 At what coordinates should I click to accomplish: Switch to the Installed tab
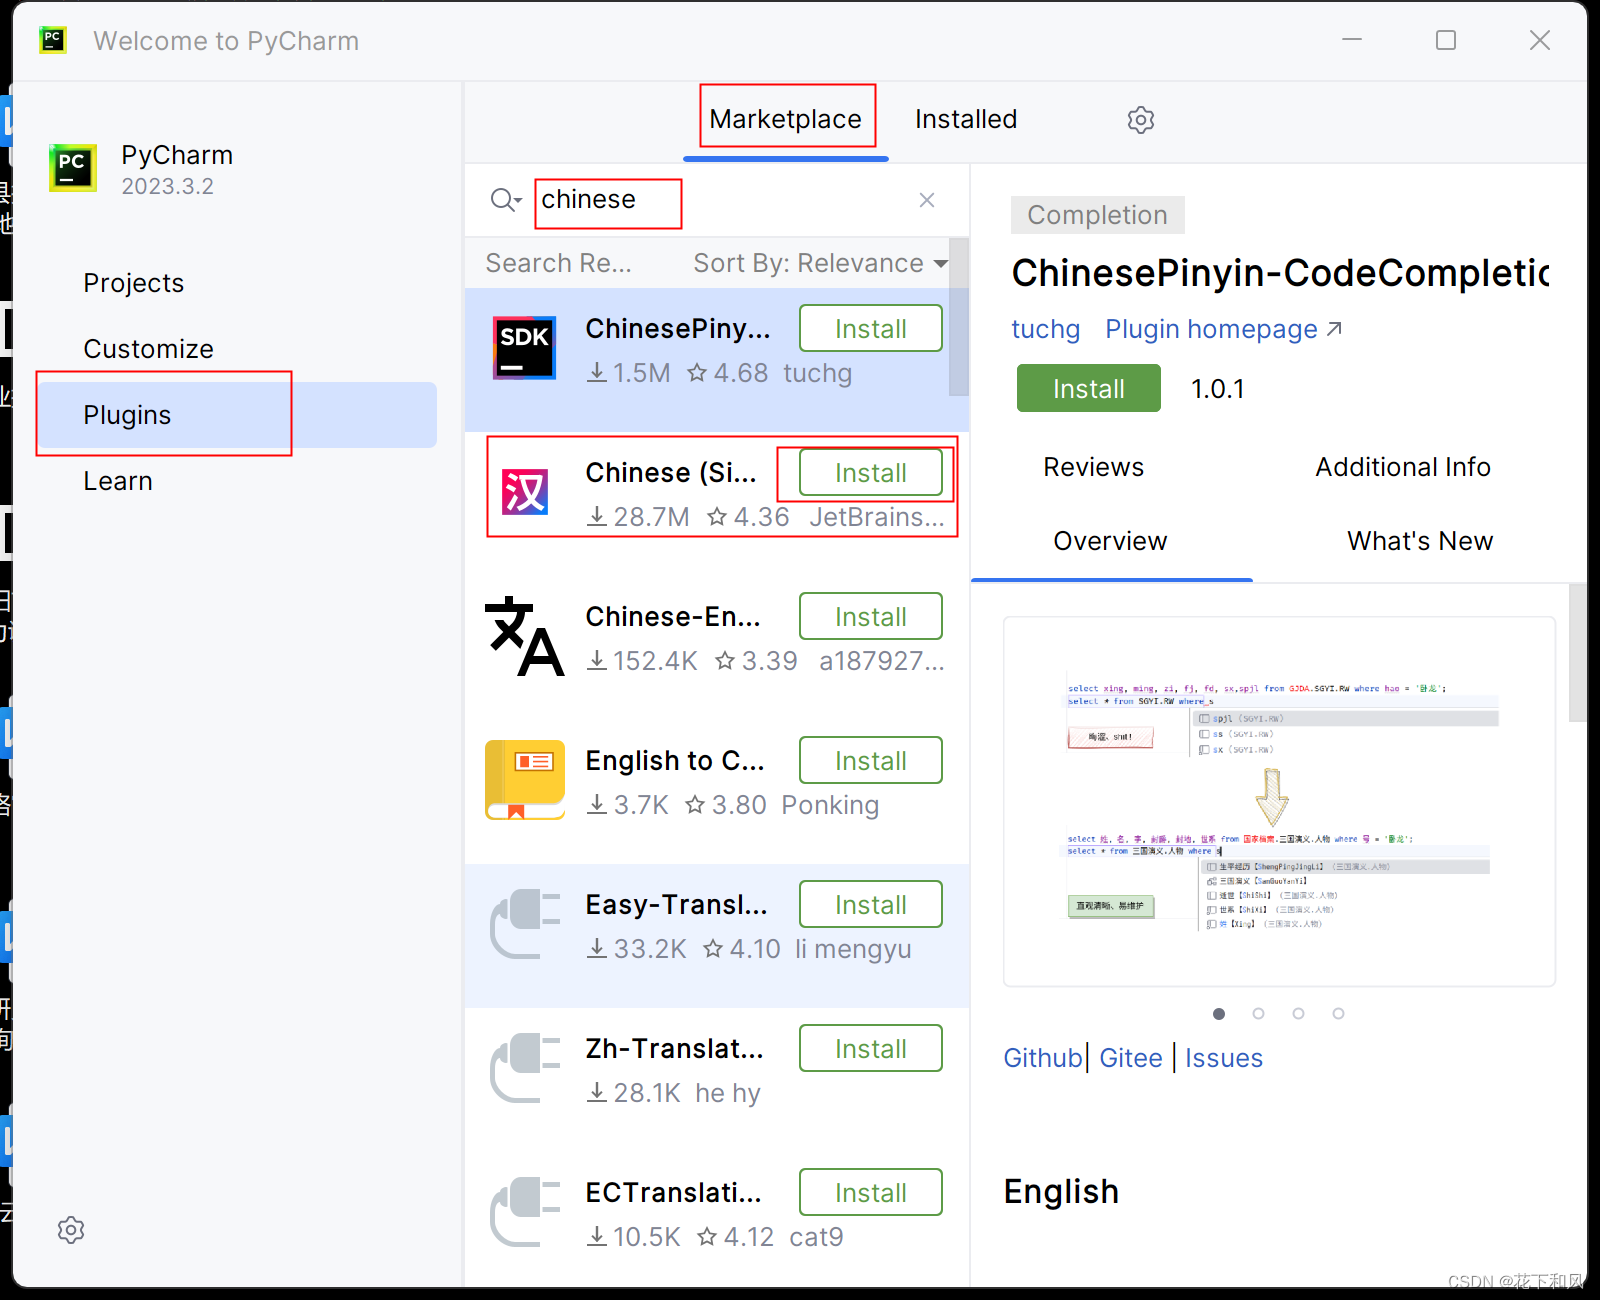point(965,120)
